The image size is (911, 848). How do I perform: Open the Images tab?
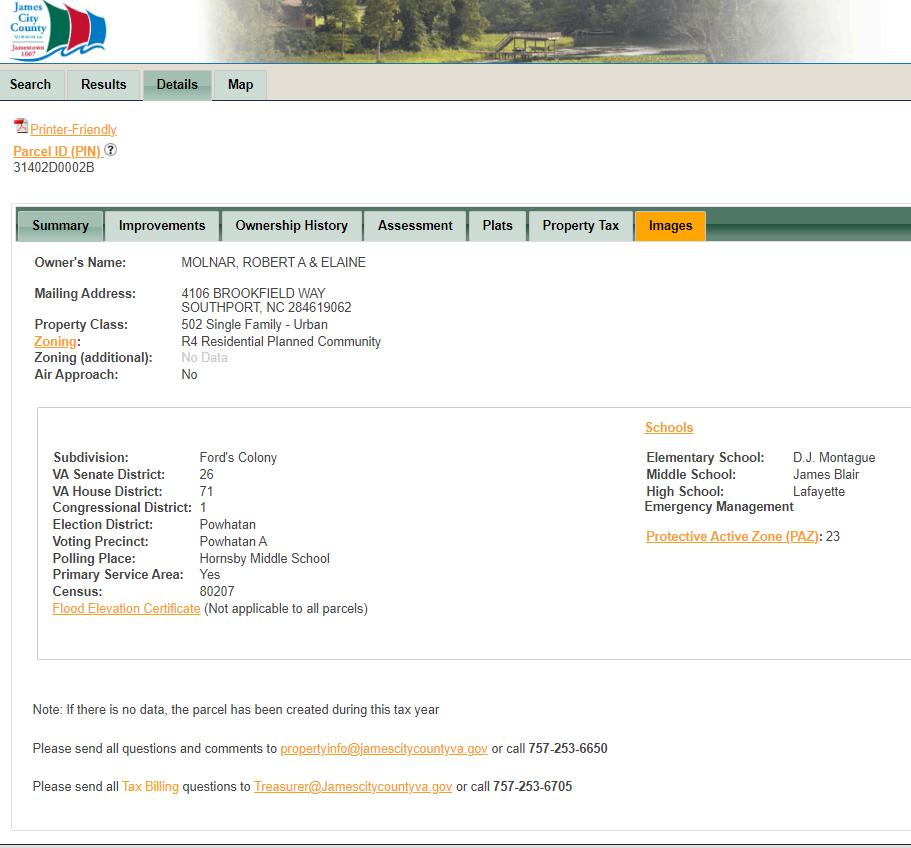click(670, 225)
